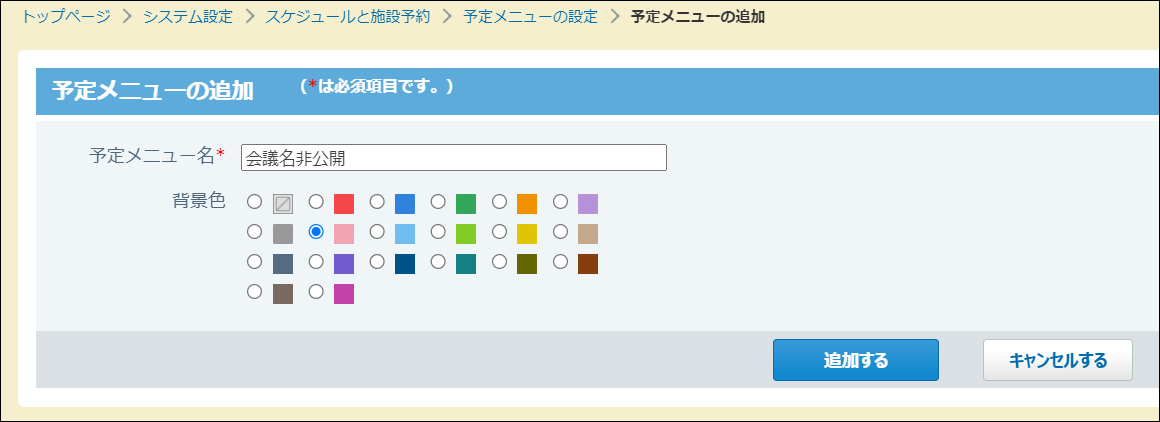Select the radio button for brown color
This screenshot has width=1160, height=422.
560,262
